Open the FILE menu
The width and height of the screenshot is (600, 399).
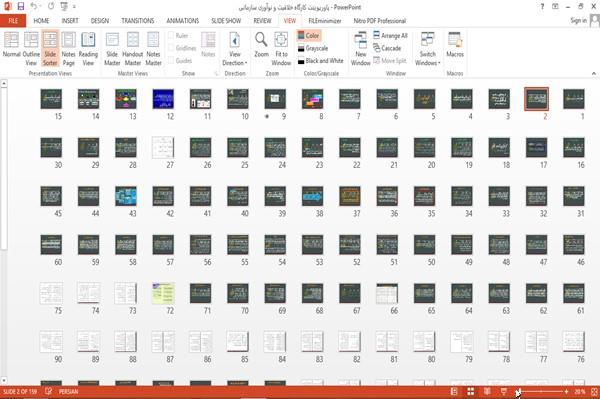point(13,21)
